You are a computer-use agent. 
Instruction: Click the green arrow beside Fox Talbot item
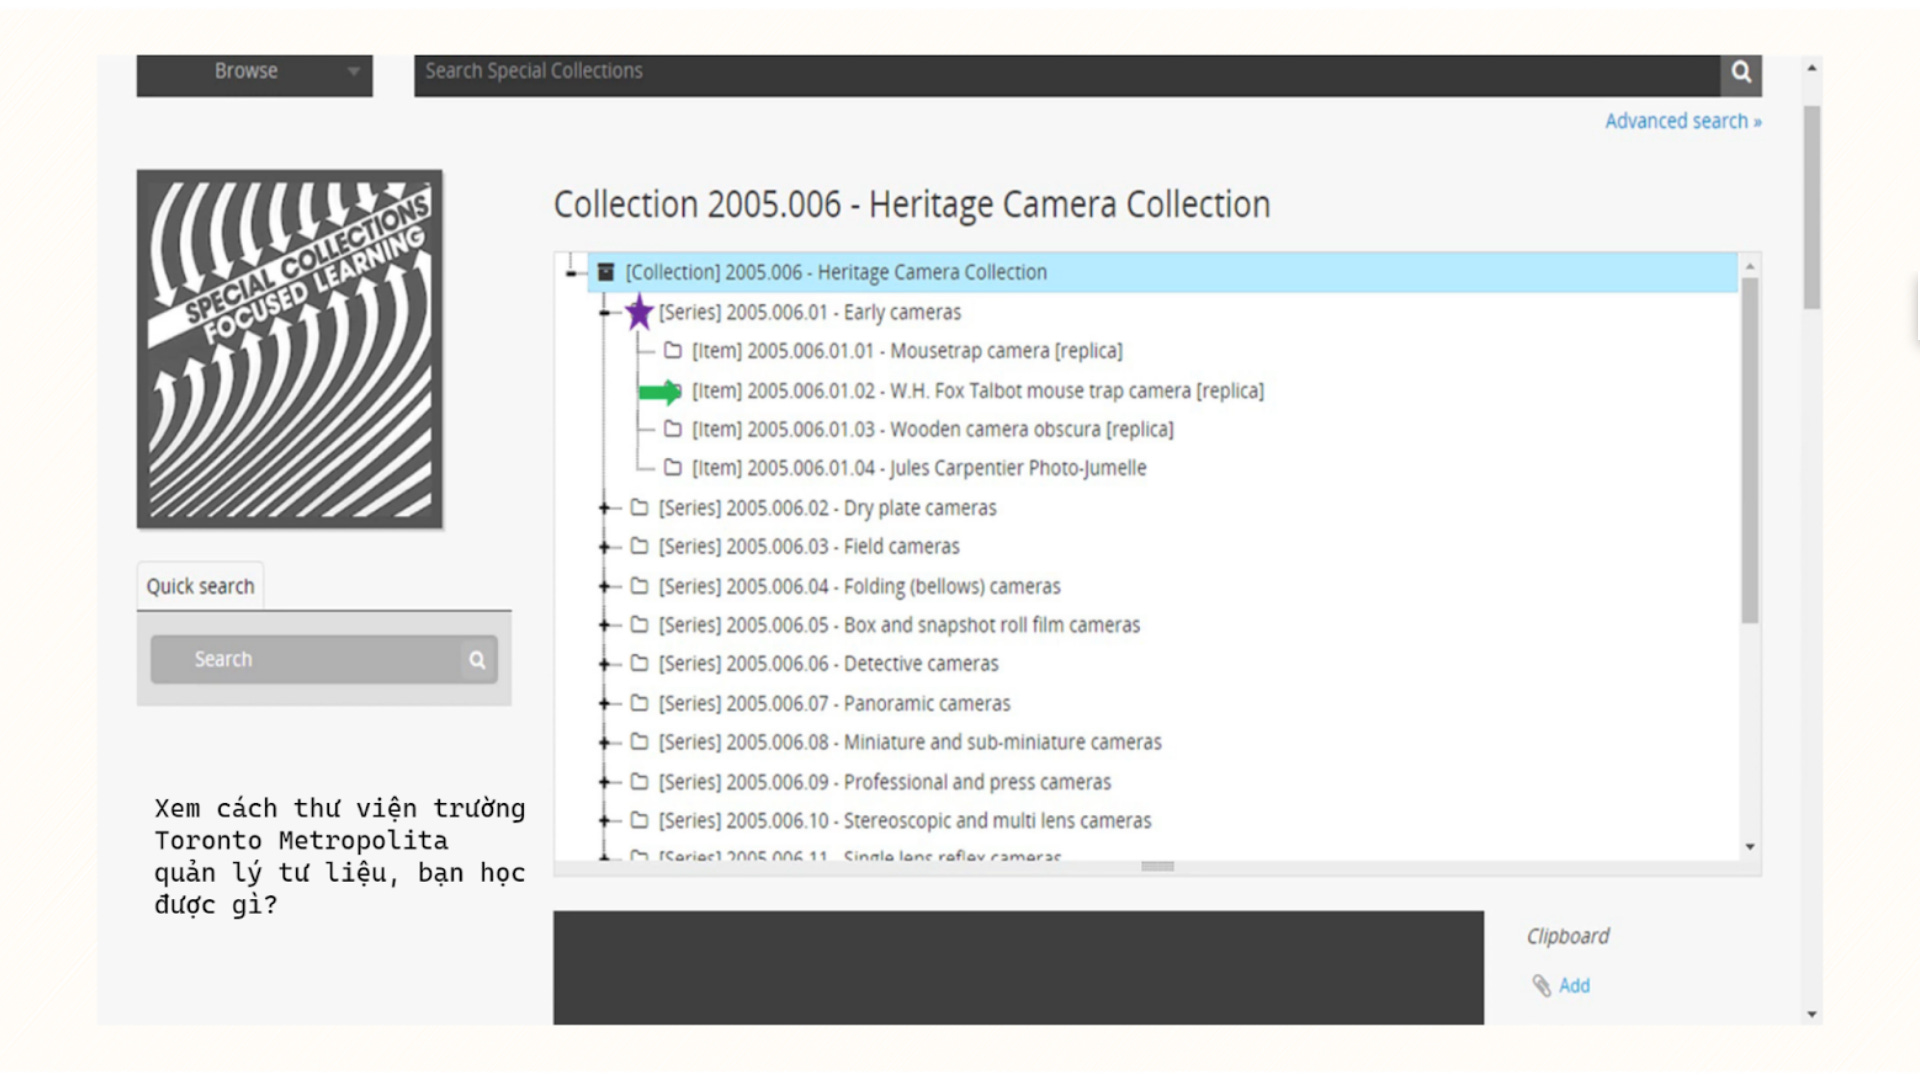coord(659,392)
